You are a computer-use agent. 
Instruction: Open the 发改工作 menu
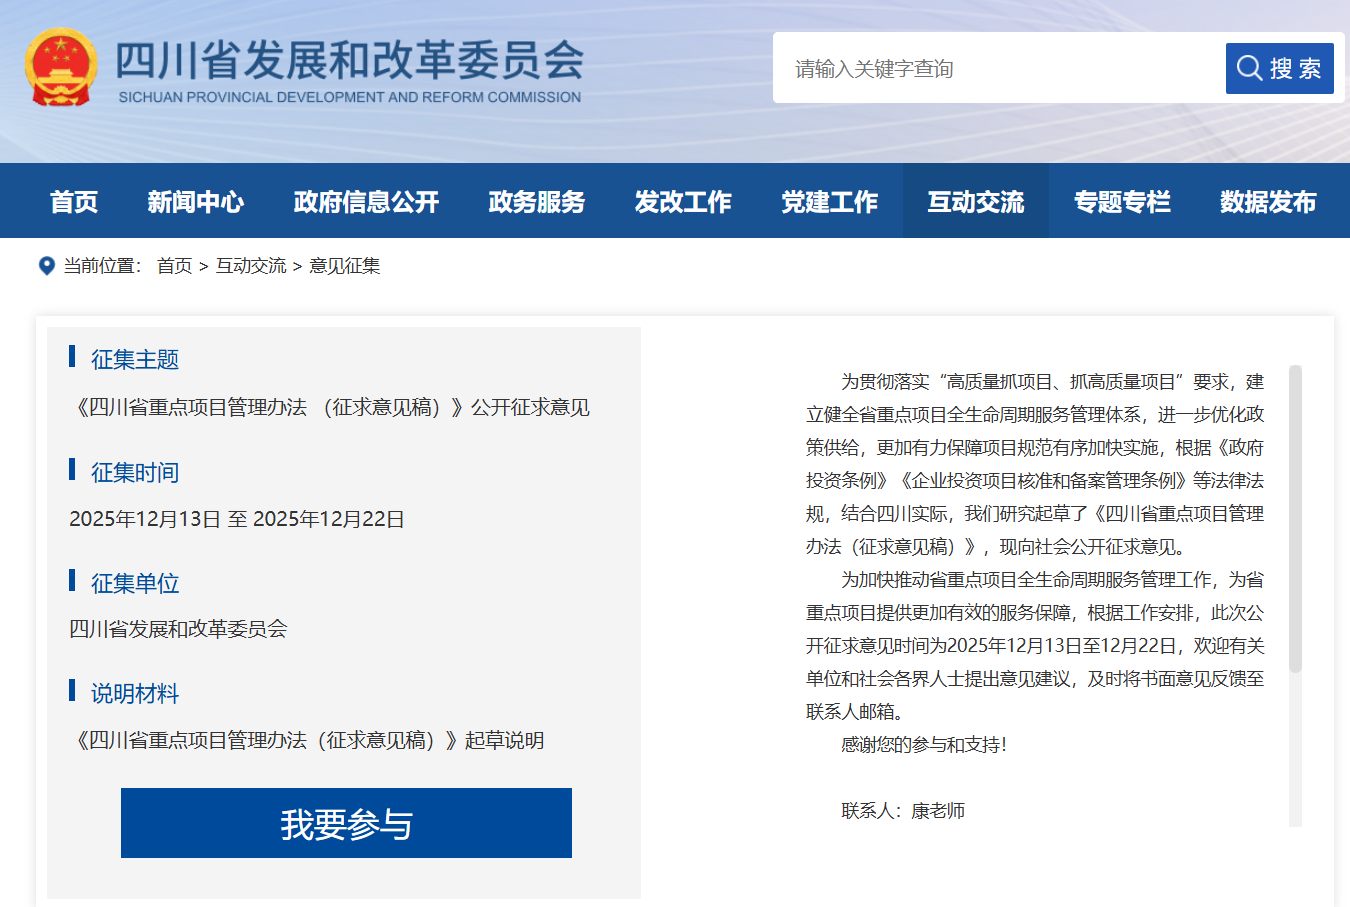pos(683,202)
